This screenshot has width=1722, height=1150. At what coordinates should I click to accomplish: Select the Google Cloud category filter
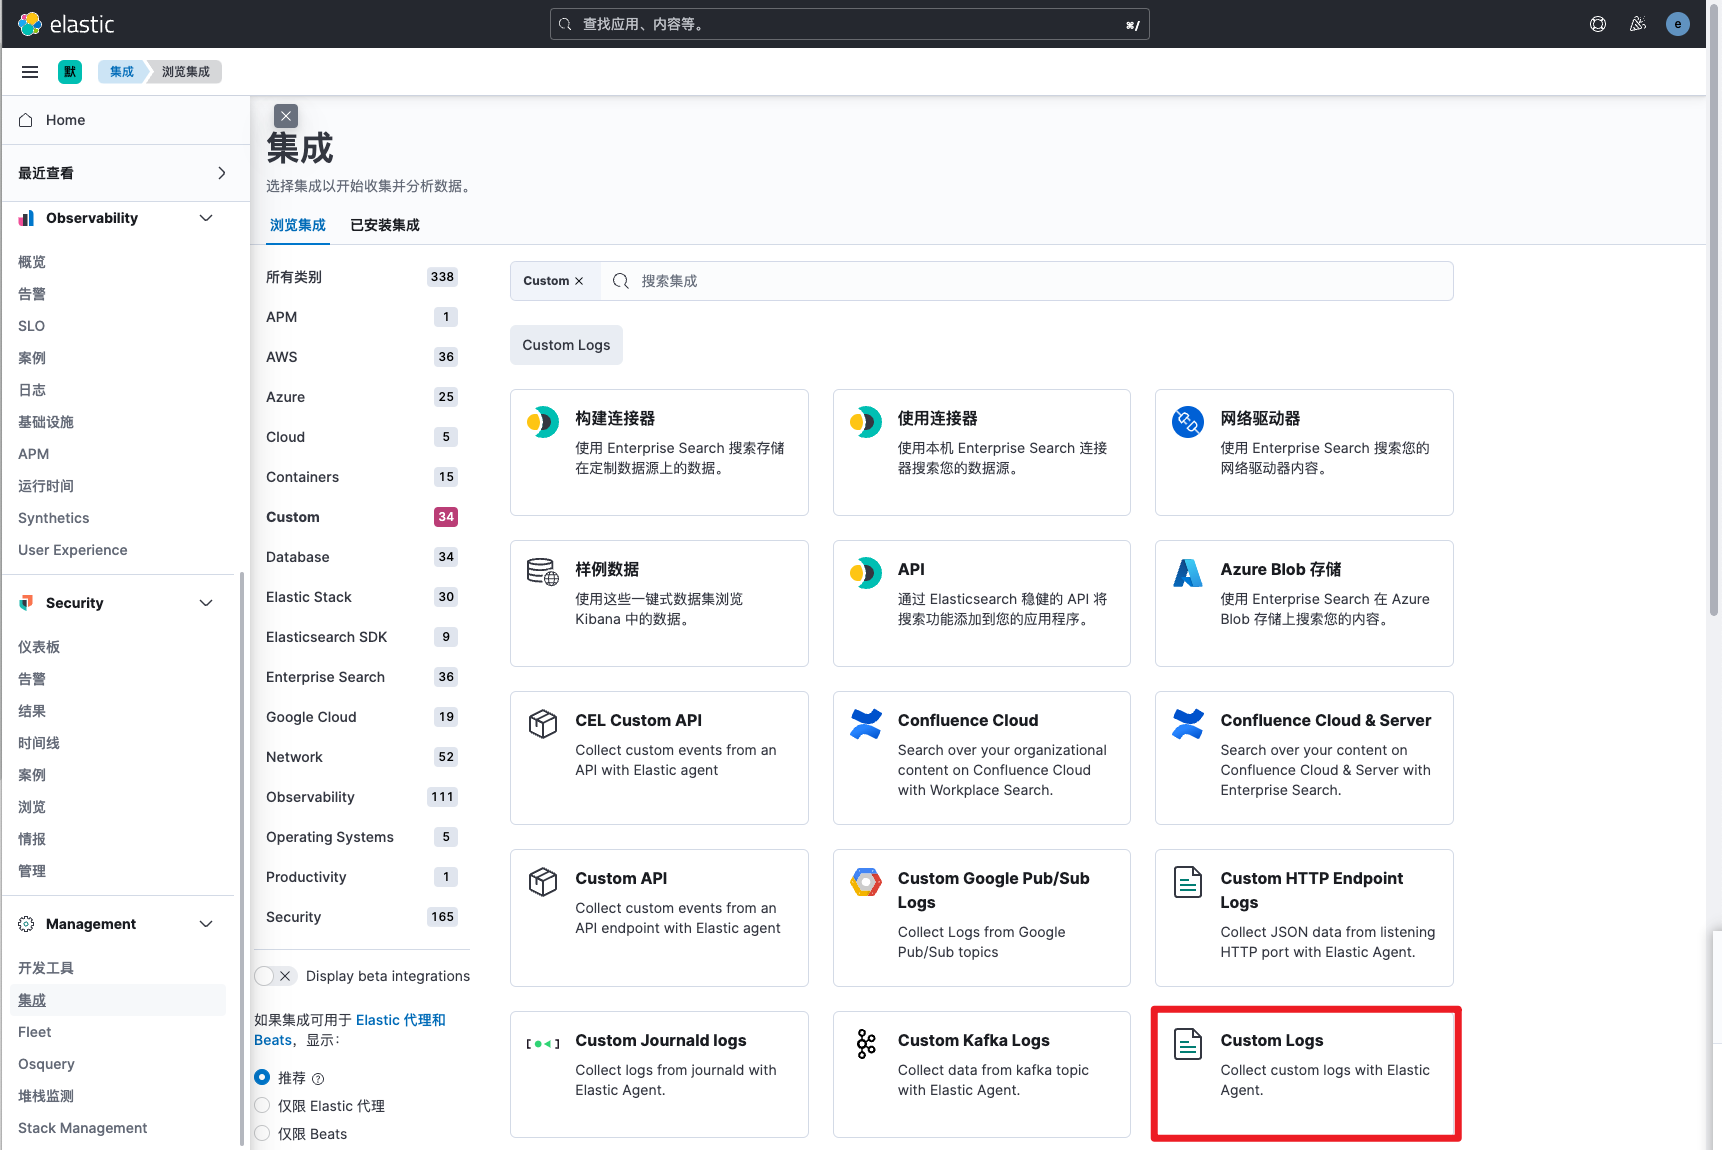(362, 717)
